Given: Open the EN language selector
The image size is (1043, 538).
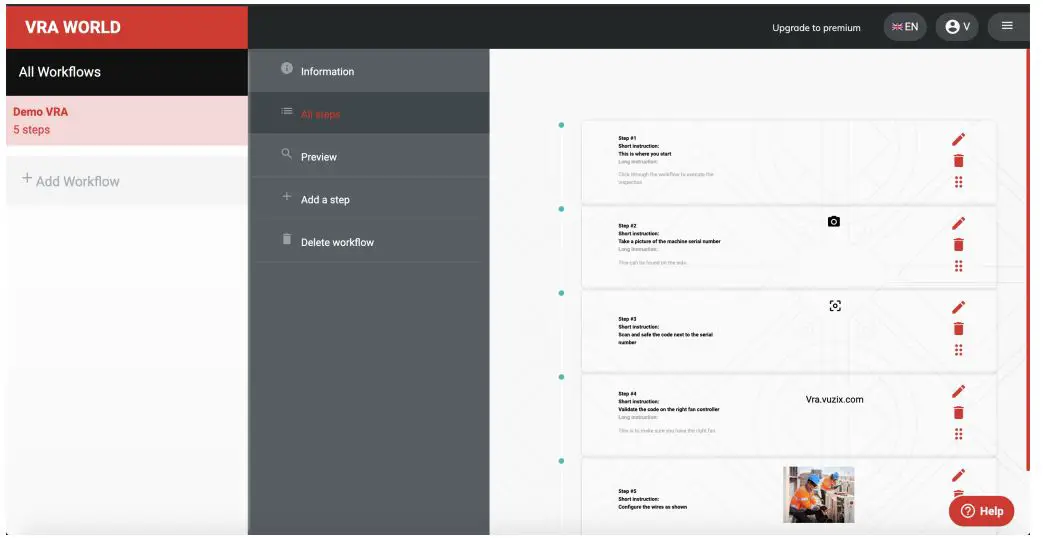Looking at the screenshot, I should coord(905,27).
